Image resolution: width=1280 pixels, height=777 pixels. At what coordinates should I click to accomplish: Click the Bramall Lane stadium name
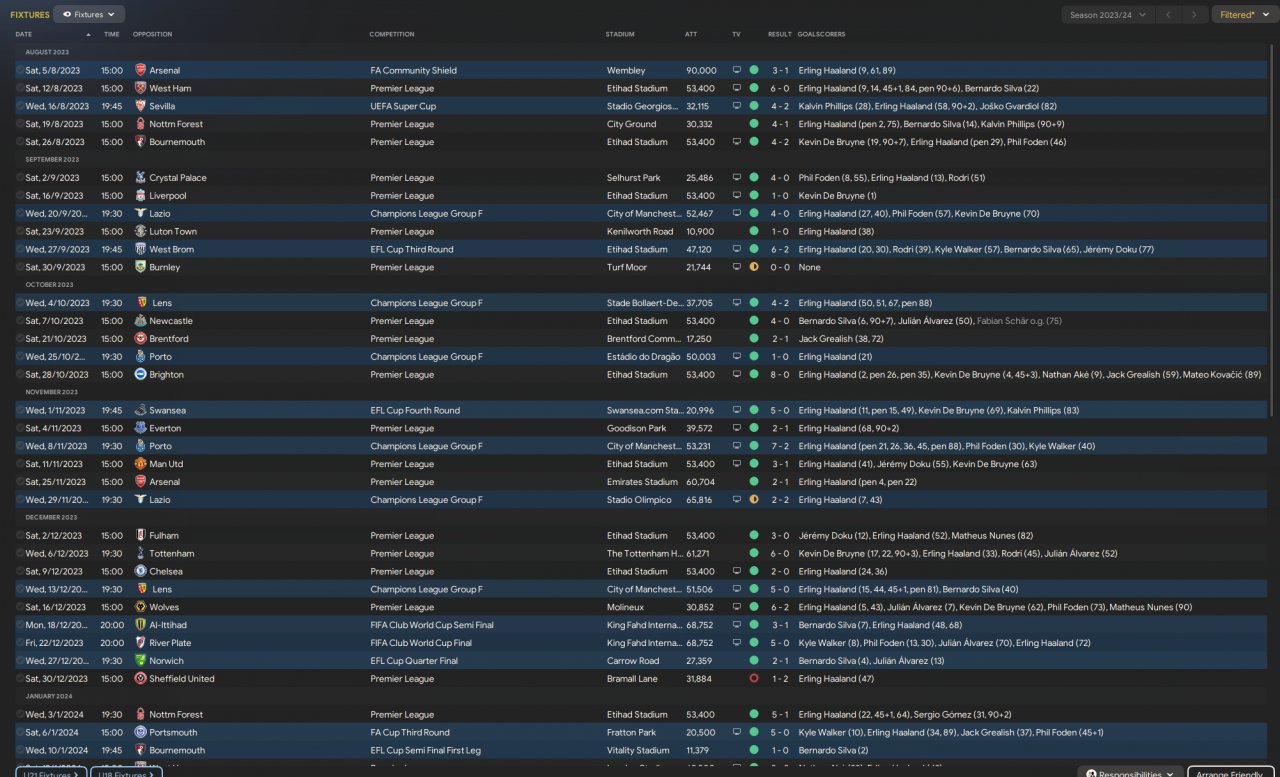coord(633,679)
